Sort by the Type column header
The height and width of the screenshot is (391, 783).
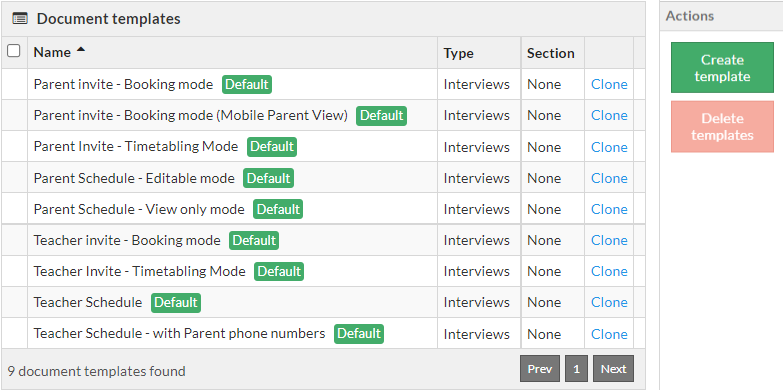[458, 53]
